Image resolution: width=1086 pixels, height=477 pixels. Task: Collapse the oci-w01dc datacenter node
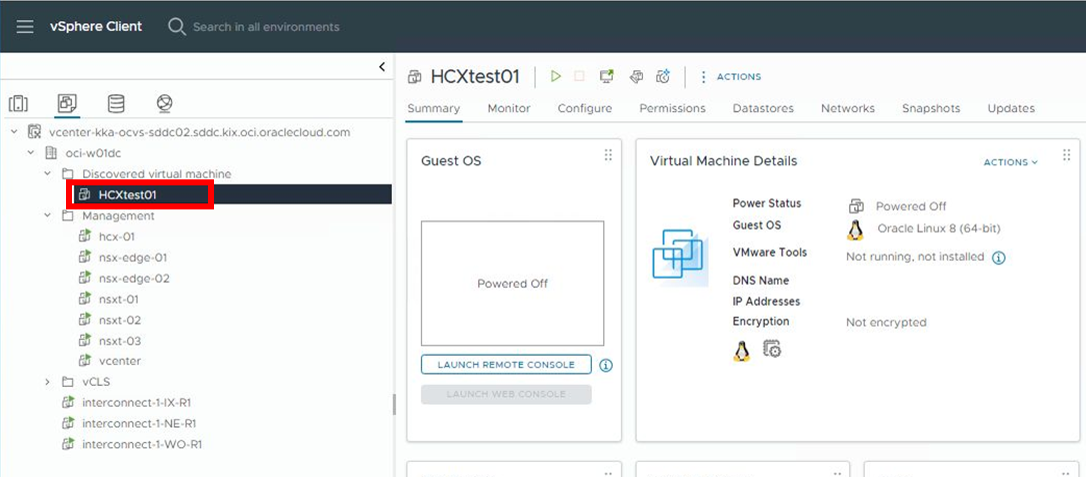(x=31, y=153)
